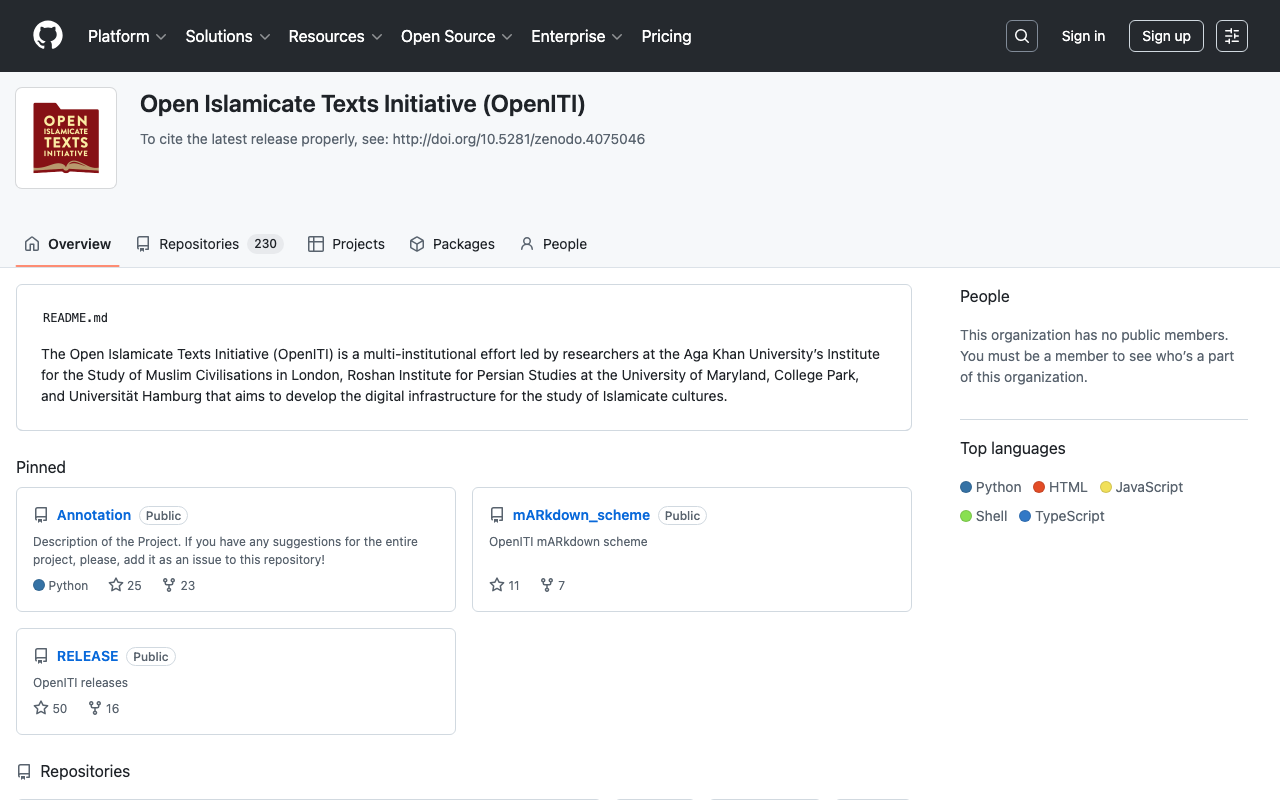Switch to the Projects tab
Screen dimensions: 1280x800
click(346, 243)
